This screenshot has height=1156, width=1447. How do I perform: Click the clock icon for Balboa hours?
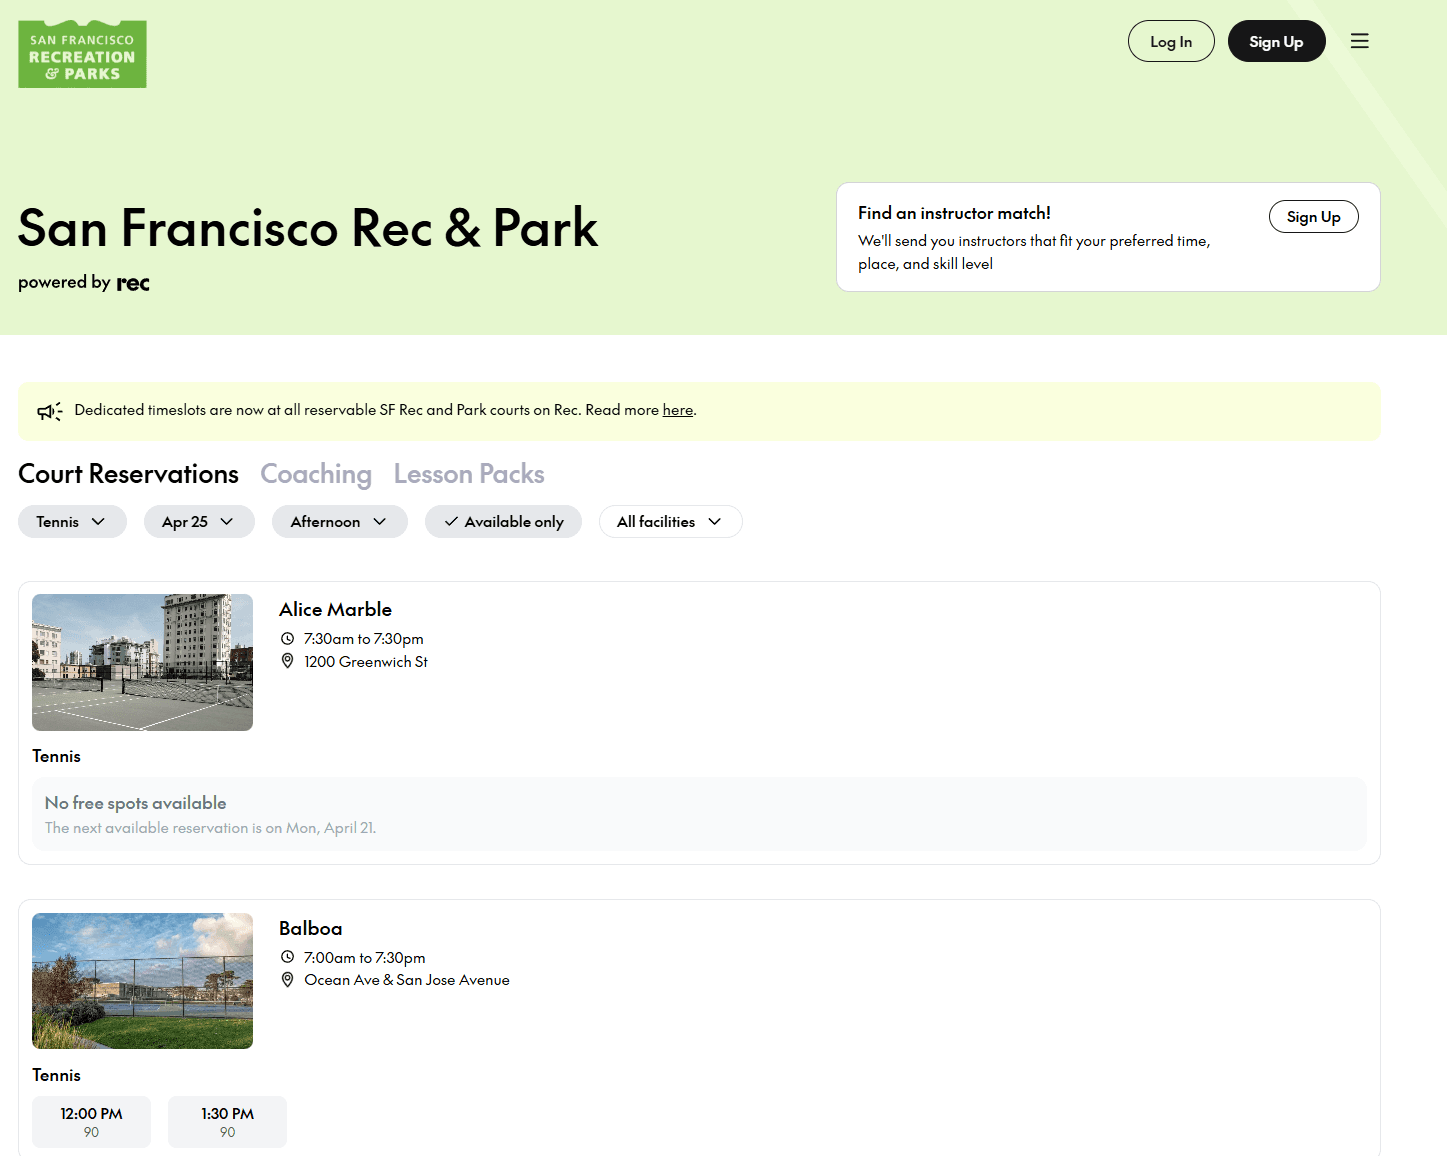click(287, 957)
